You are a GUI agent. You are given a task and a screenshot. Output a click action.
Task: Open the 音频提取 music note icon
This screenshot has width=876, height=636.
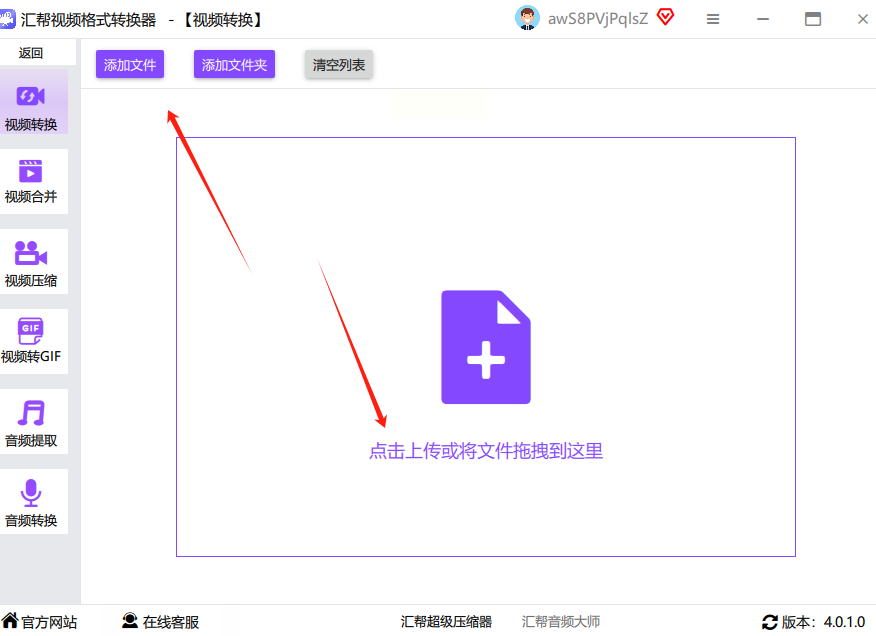31,413
